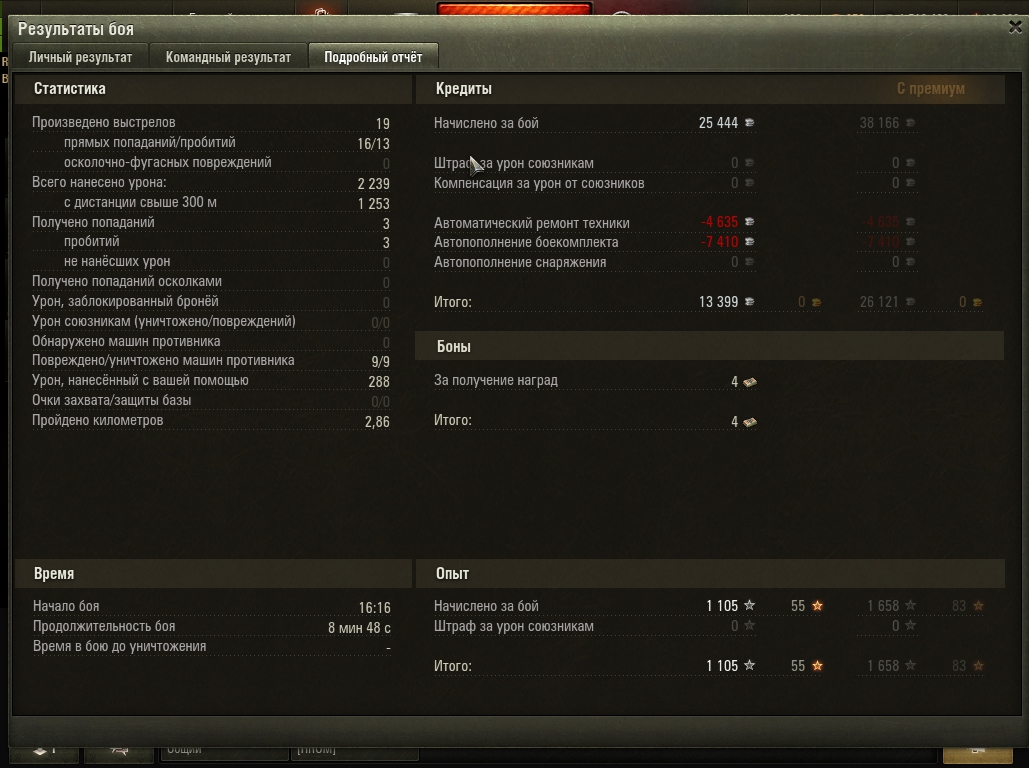Click orange free experience star beside 55
This screenshot has width=1029, height=768.
pos(817,606)
